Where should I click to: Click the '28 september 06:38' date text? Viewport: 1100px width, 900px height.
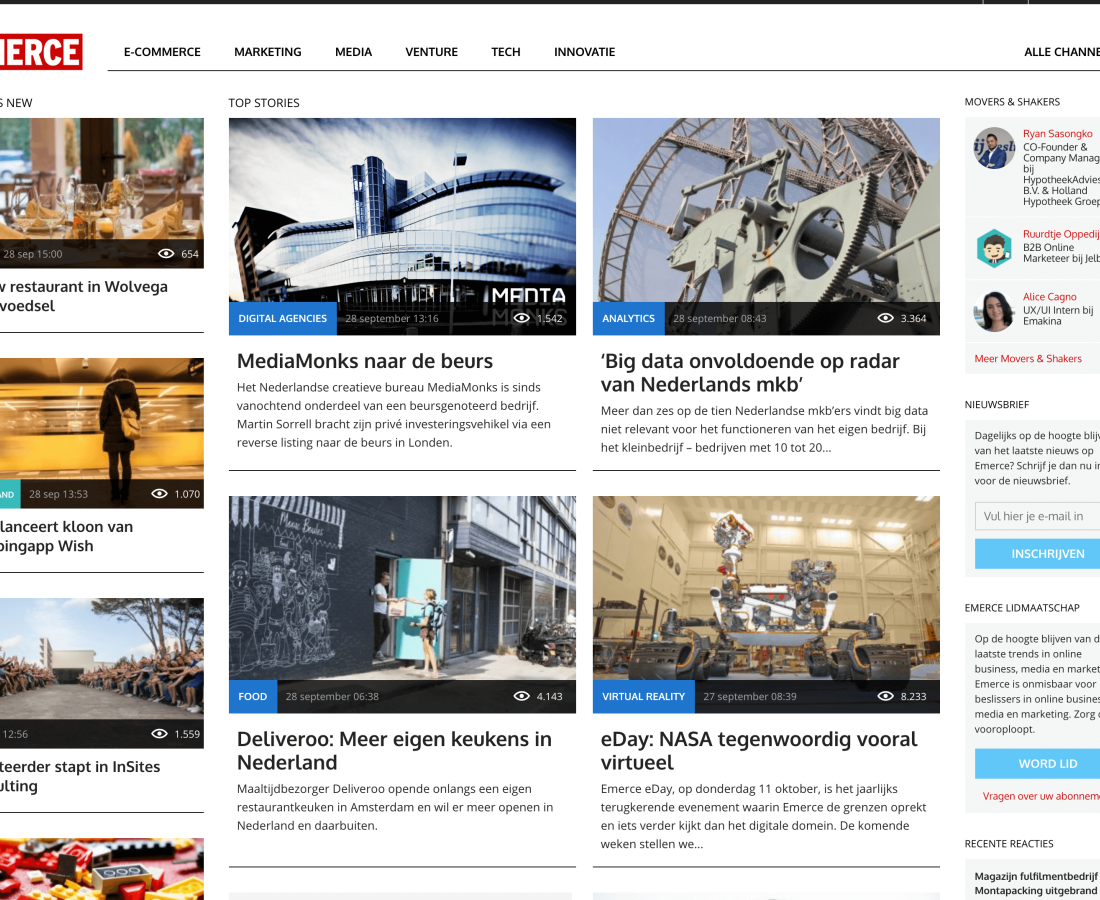coord(332,697)
